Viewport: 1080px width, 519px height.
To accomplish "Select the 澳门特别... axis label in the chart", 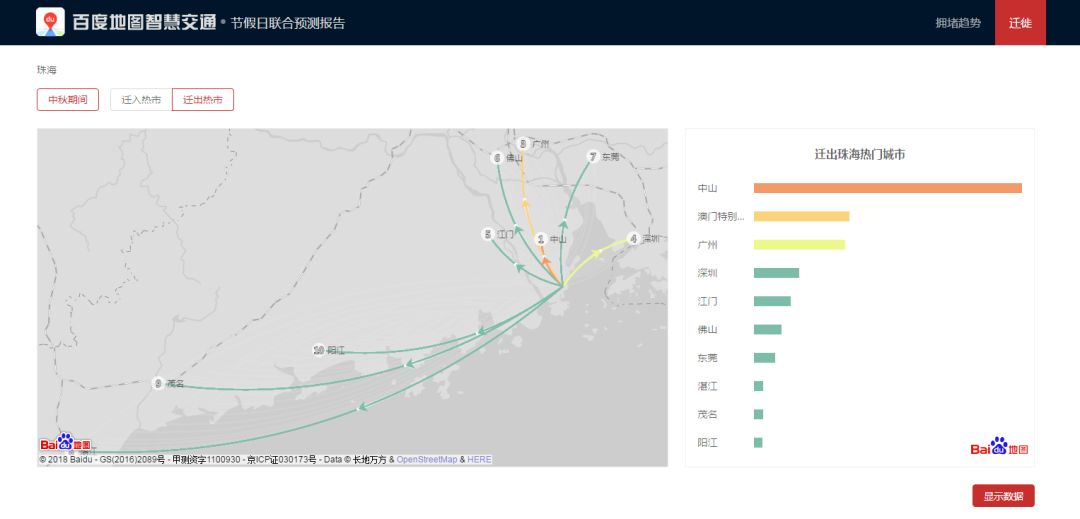I will (x=721, y=216).
